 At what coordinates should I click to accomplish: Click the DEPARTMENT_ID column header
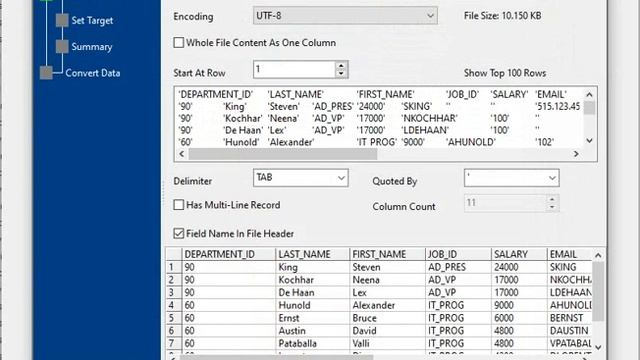229,254
